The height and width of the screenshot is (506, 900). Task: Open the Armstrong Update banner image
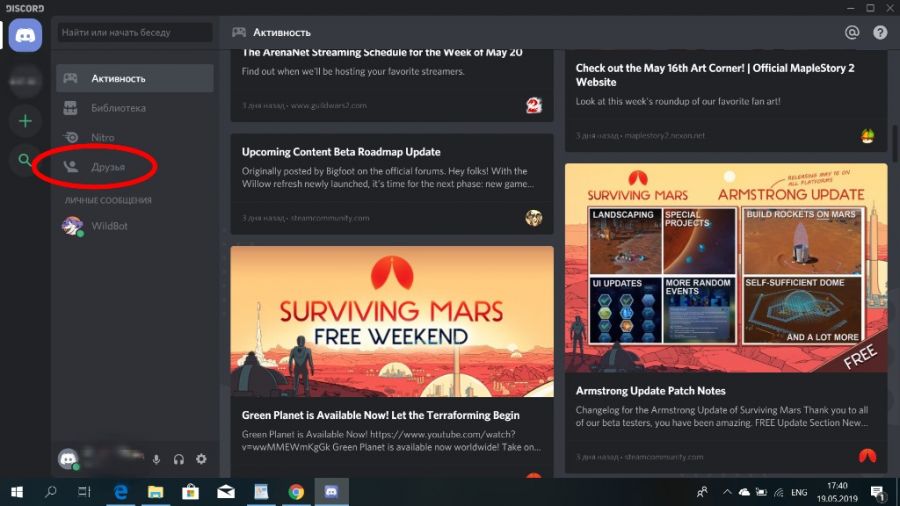coord(725,267)
